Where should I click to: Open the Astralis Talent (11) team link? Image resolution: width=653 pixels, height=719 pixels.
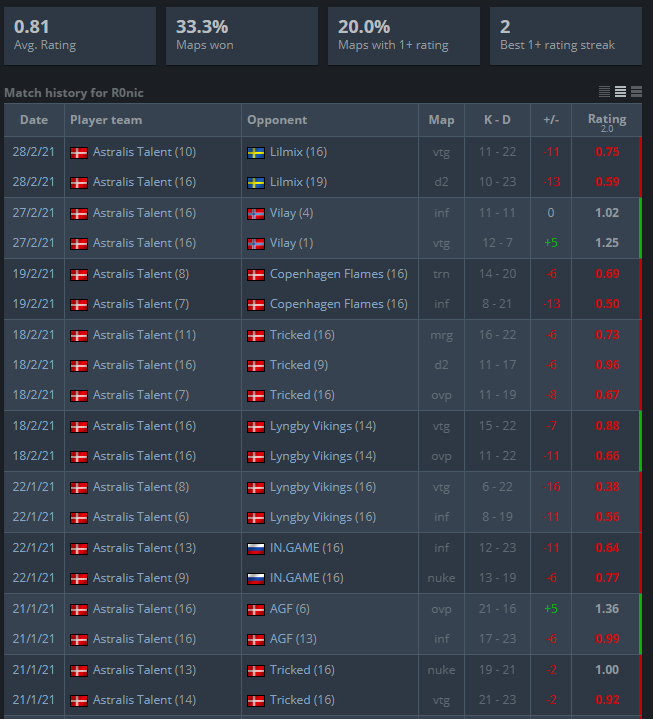click(144, 335)
